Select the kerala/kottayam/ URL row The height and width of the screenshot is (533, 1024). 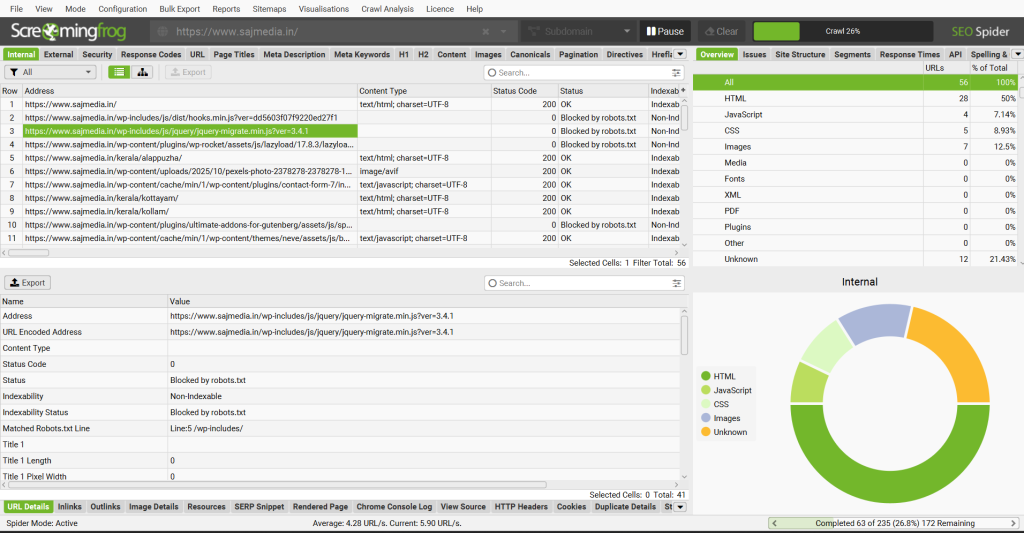[340, 198]
